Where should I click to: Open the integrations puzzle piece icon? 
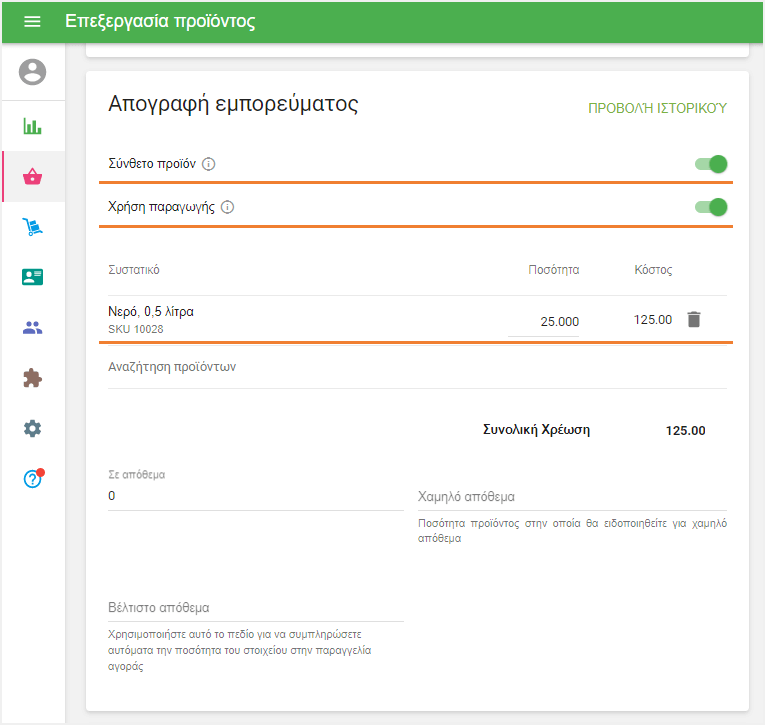33,378
